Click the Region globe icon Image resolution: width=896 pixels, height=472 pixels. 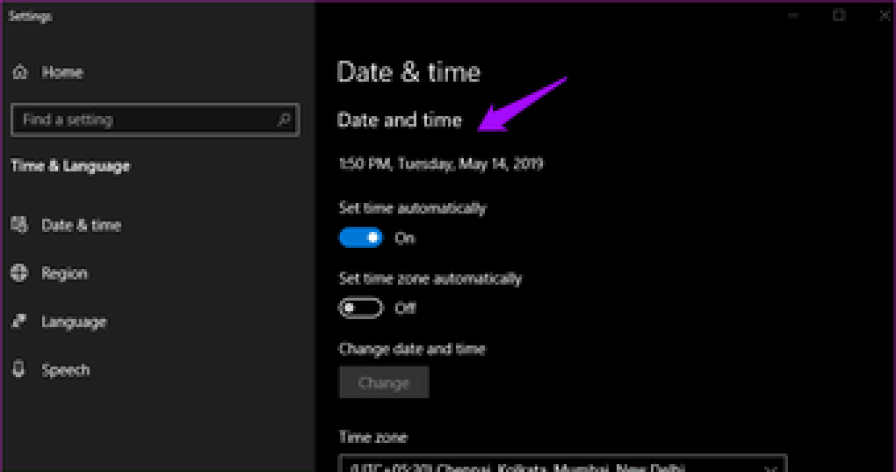point(19,273)
